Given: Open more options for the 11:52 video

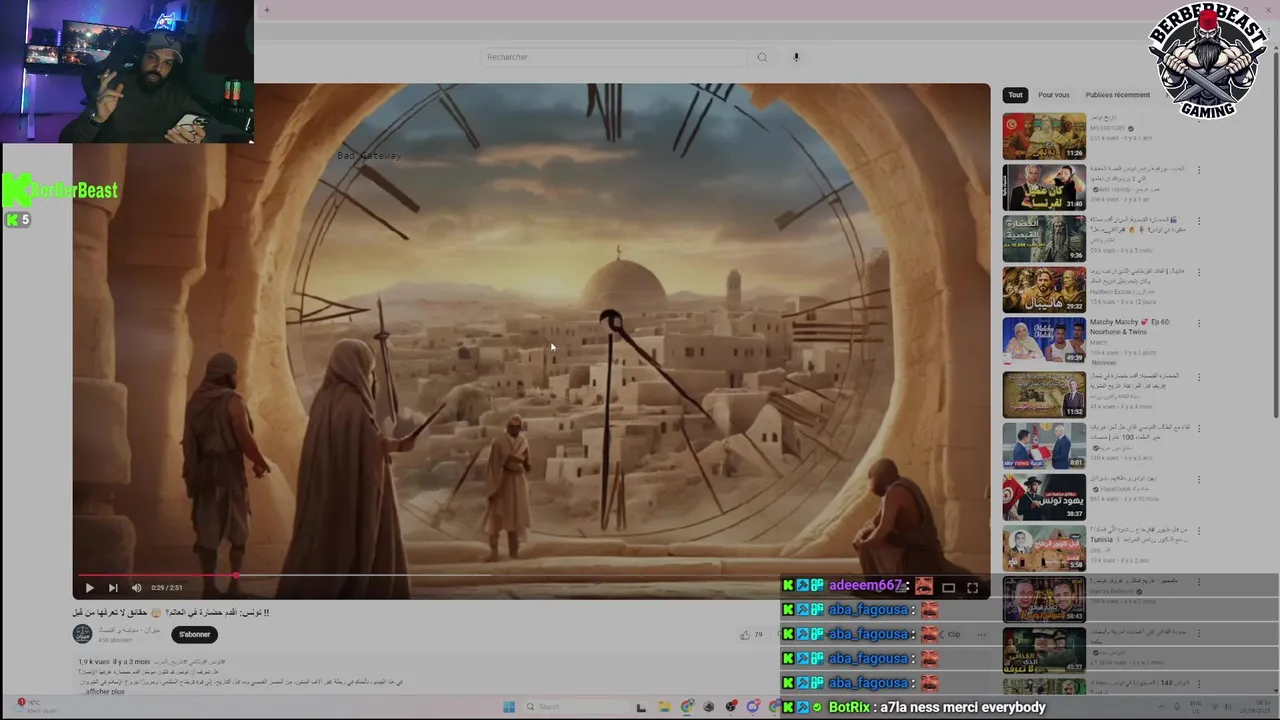Looking at the screenshot, I should click(1198, 377).
